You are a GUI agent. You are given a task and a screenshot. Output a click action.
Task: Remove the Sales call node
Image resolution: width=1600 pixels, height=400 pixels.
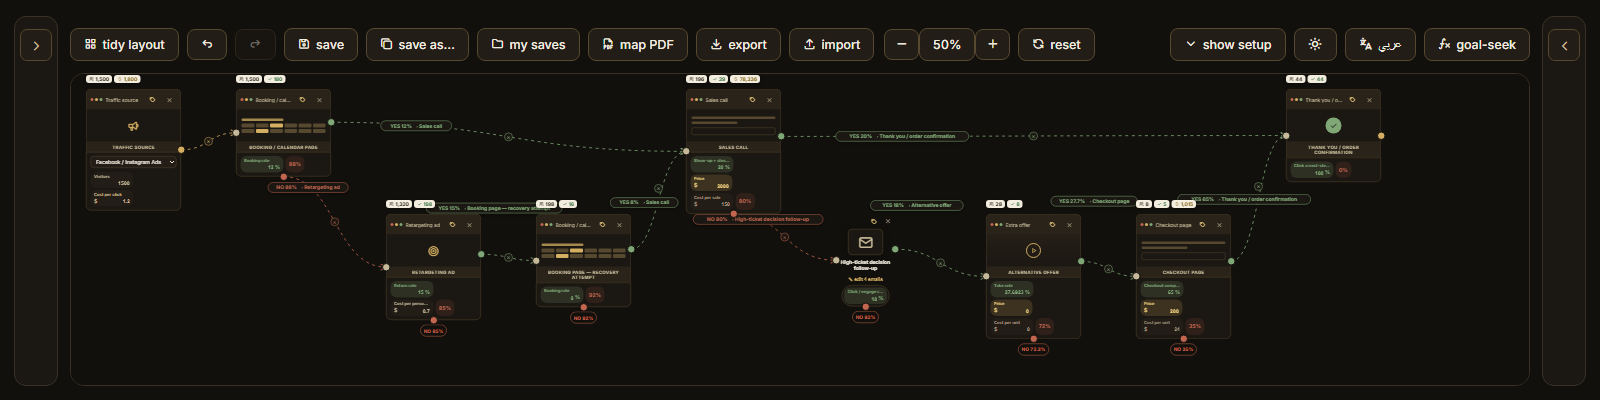point(769,100)
